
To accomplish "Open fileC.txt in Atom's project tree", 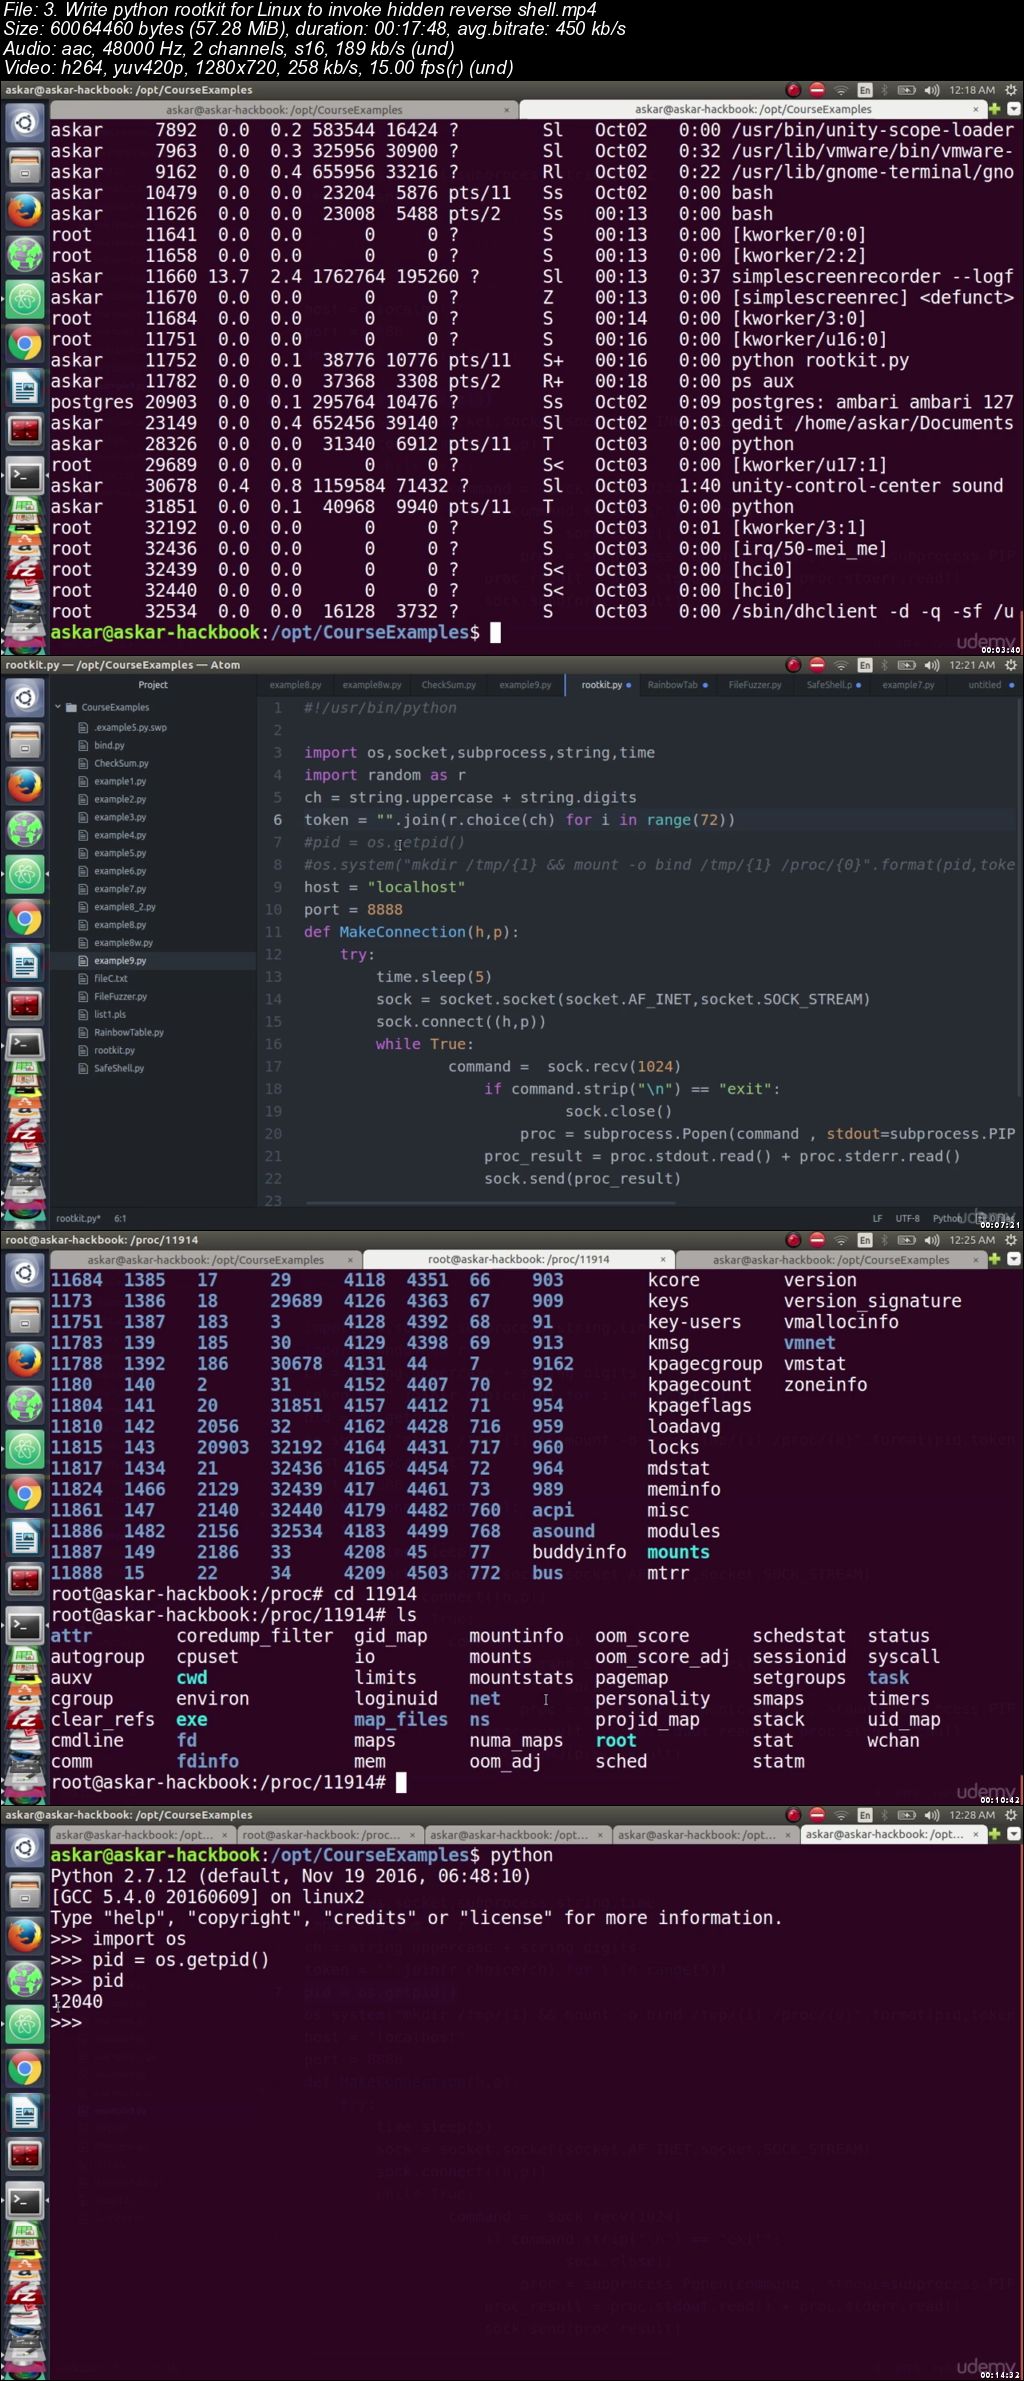I will pyautogui.click(x=111, y=978).
